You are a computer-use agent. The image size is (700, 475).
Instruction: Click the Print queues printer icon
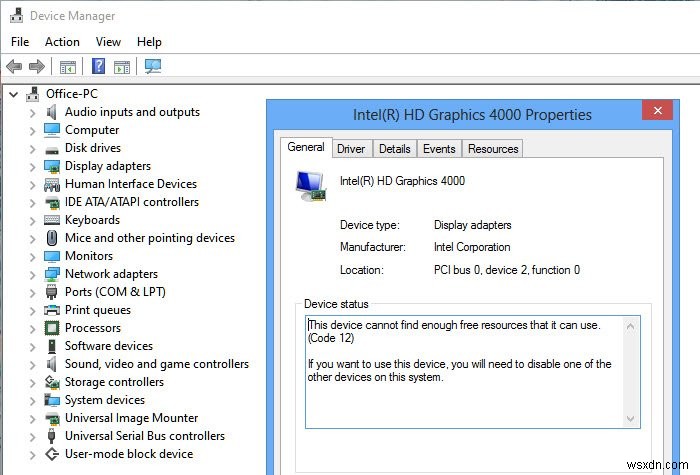pos(52,310)
